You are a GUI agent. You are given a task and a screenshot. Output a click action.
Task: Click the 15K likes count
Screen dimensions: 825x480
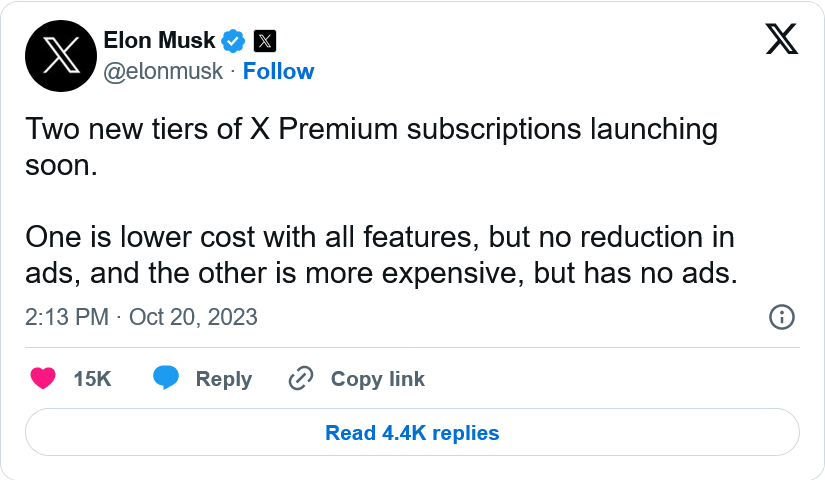click(92, 379)
